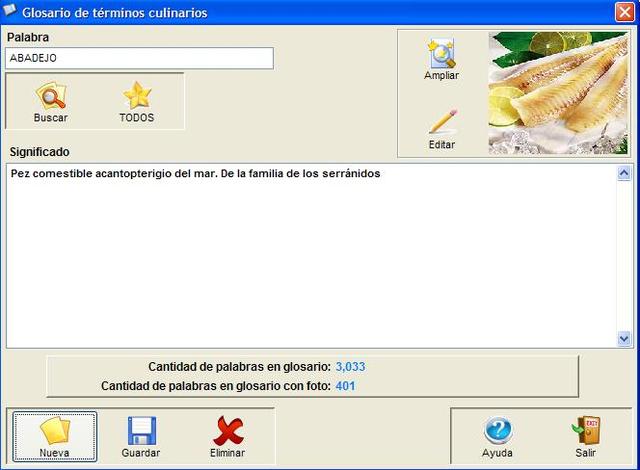Click the 'Cantidad de palabras en glosario:' label

(x=240, y=367)
